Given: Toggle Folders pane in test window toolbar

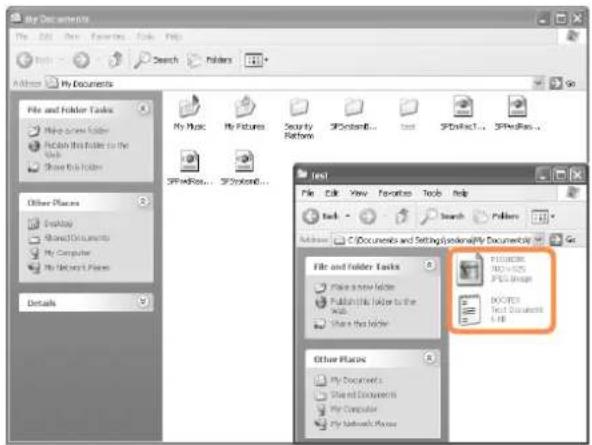Looking at the screenshot, I should (496, 216).
